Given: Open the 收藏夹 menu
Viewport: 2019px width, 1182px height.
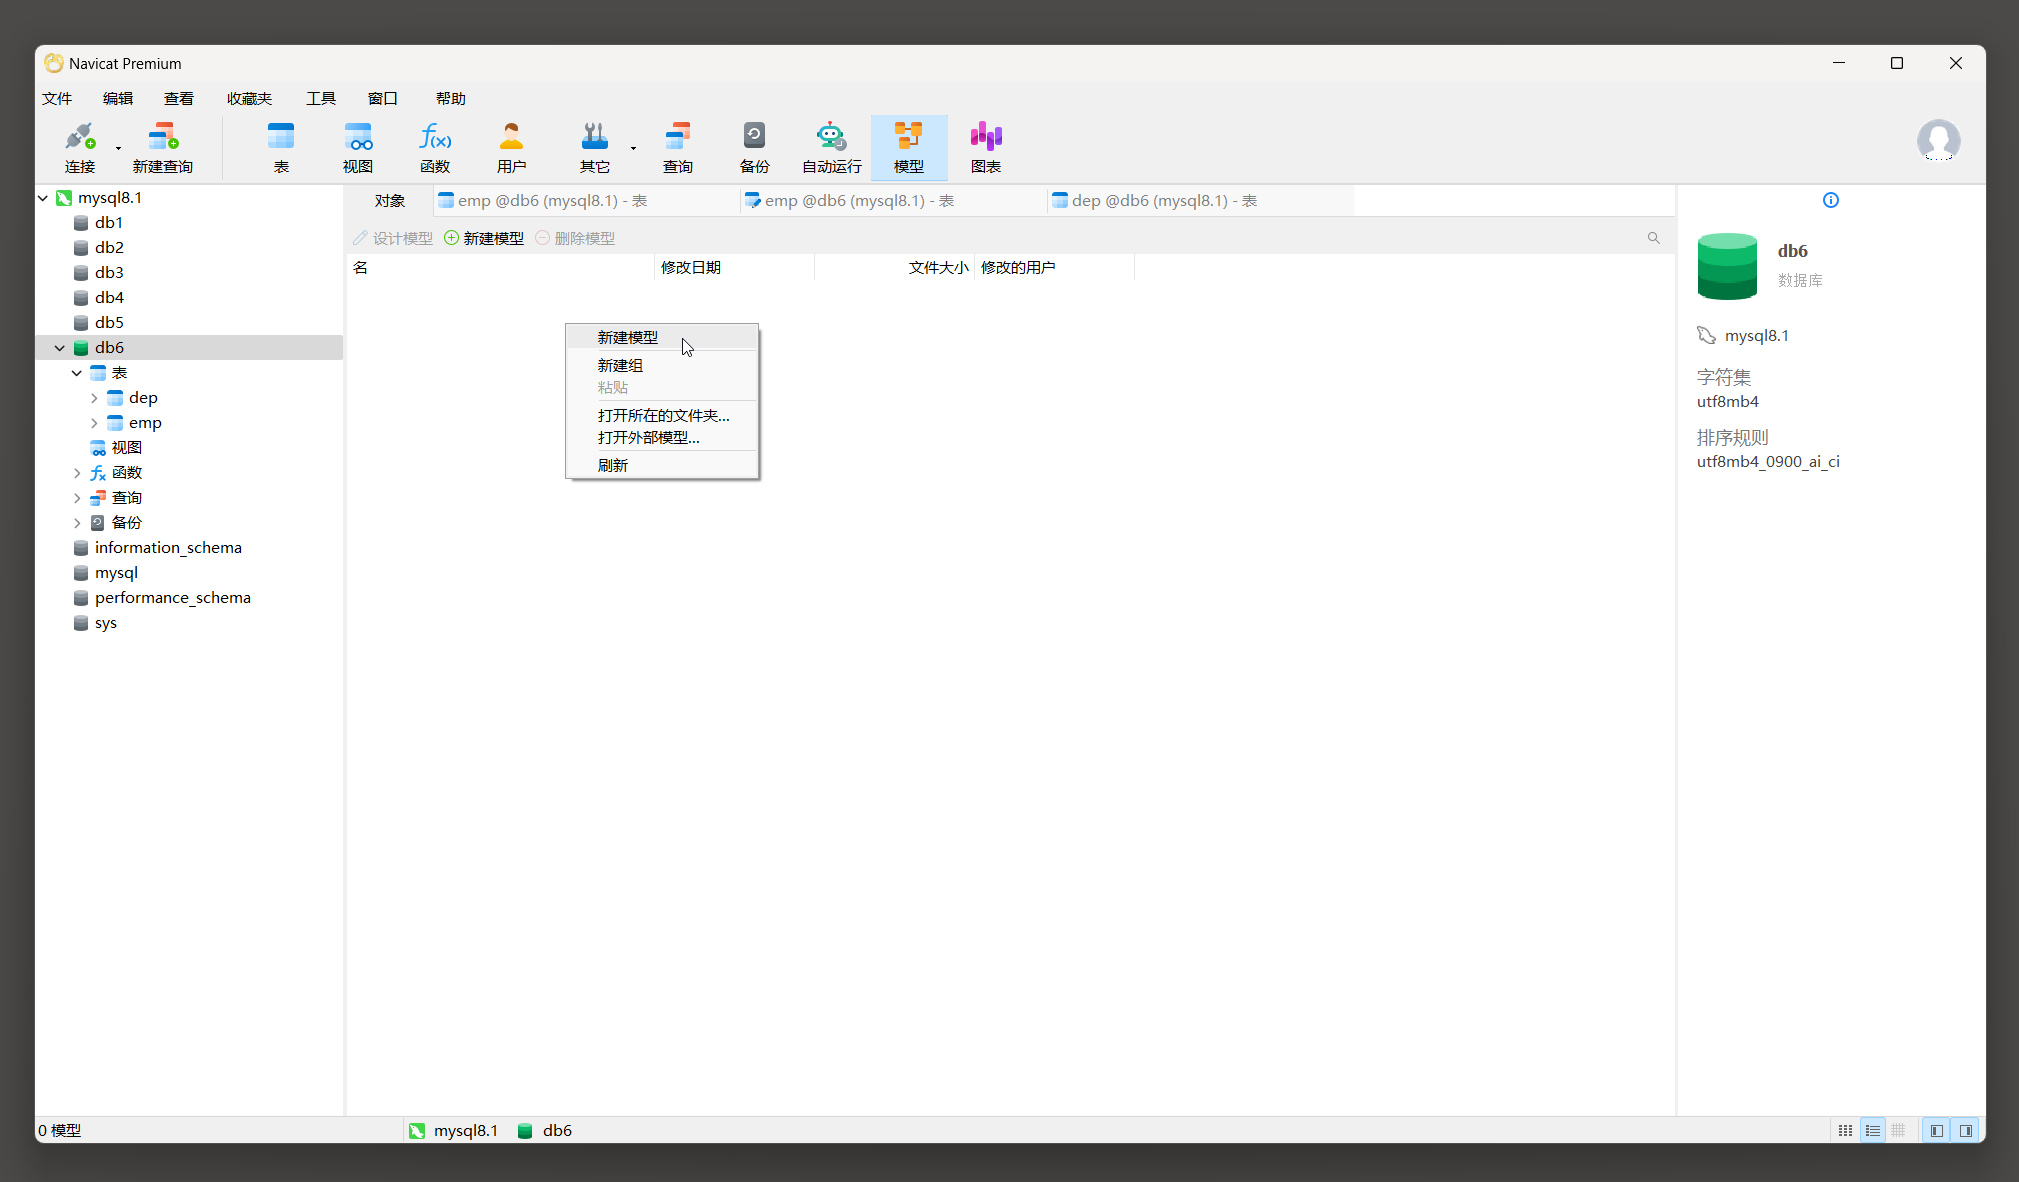Looking at the screenshot, I should (x=249, y=98).
